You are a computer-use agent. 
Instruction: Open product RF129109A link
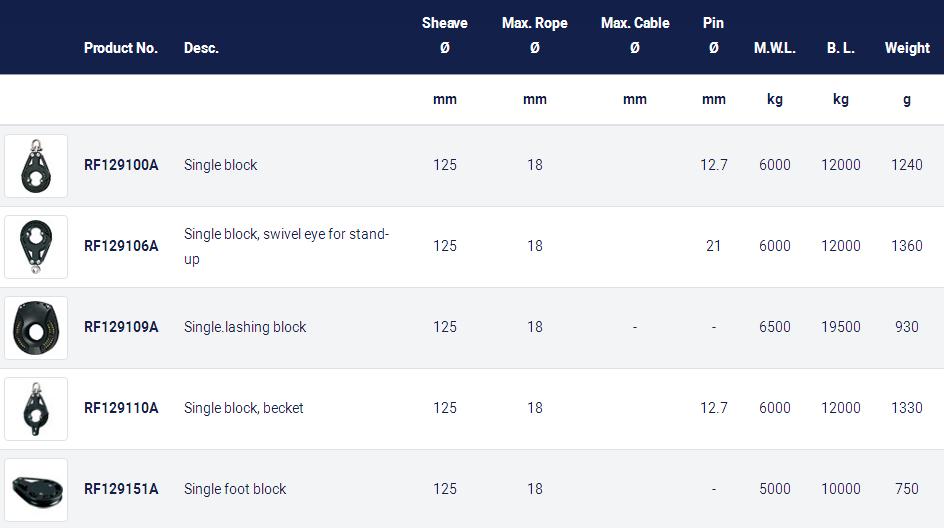[121, 327]
